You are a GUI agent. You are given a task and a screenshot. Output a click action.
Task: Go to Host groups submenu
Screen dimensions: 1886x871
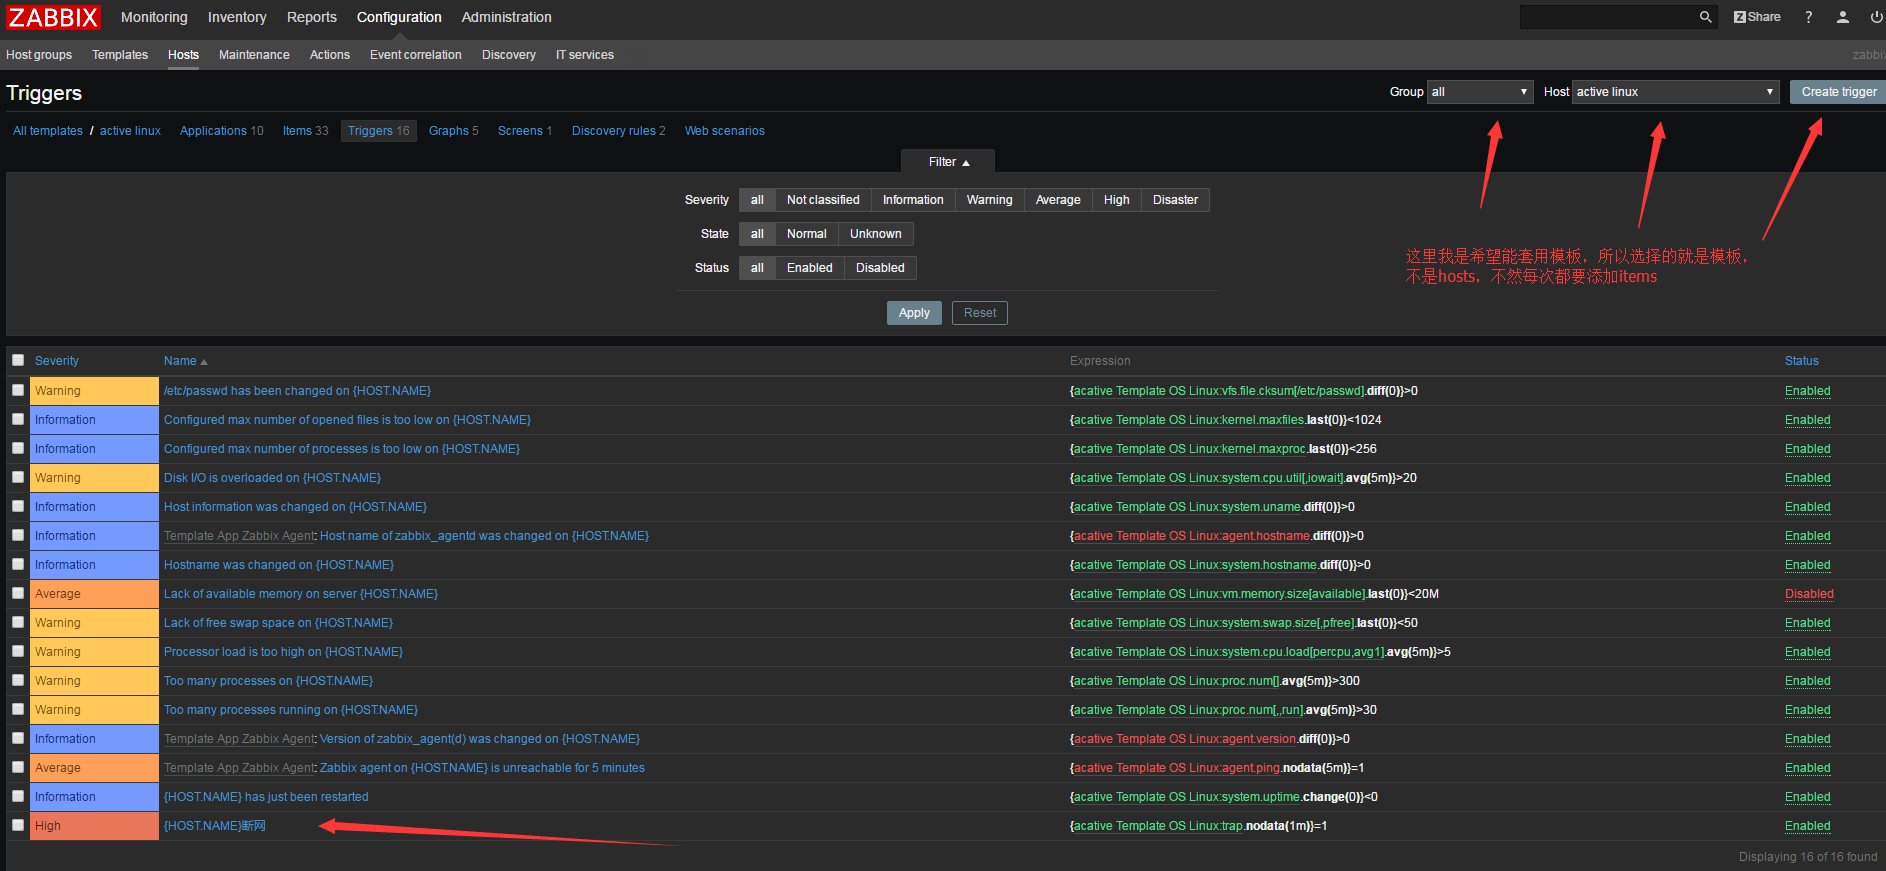point(39,55)
